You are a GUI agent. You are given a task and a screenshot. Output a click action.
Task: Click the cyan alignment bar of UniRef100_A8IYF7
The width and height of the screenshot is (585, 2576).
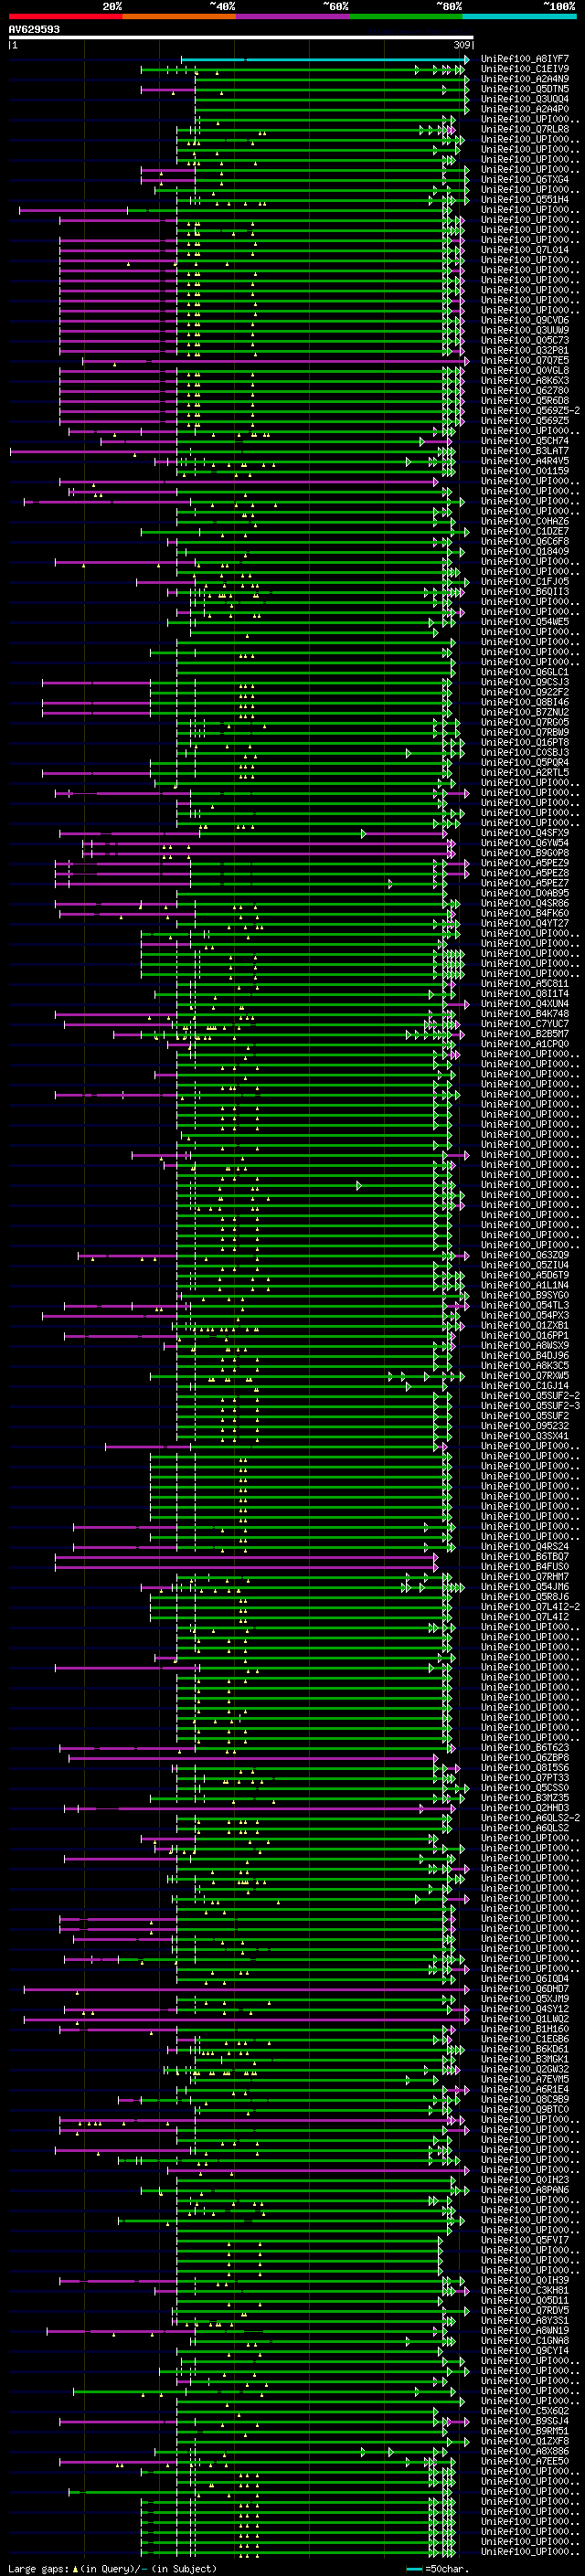point(324,60)
